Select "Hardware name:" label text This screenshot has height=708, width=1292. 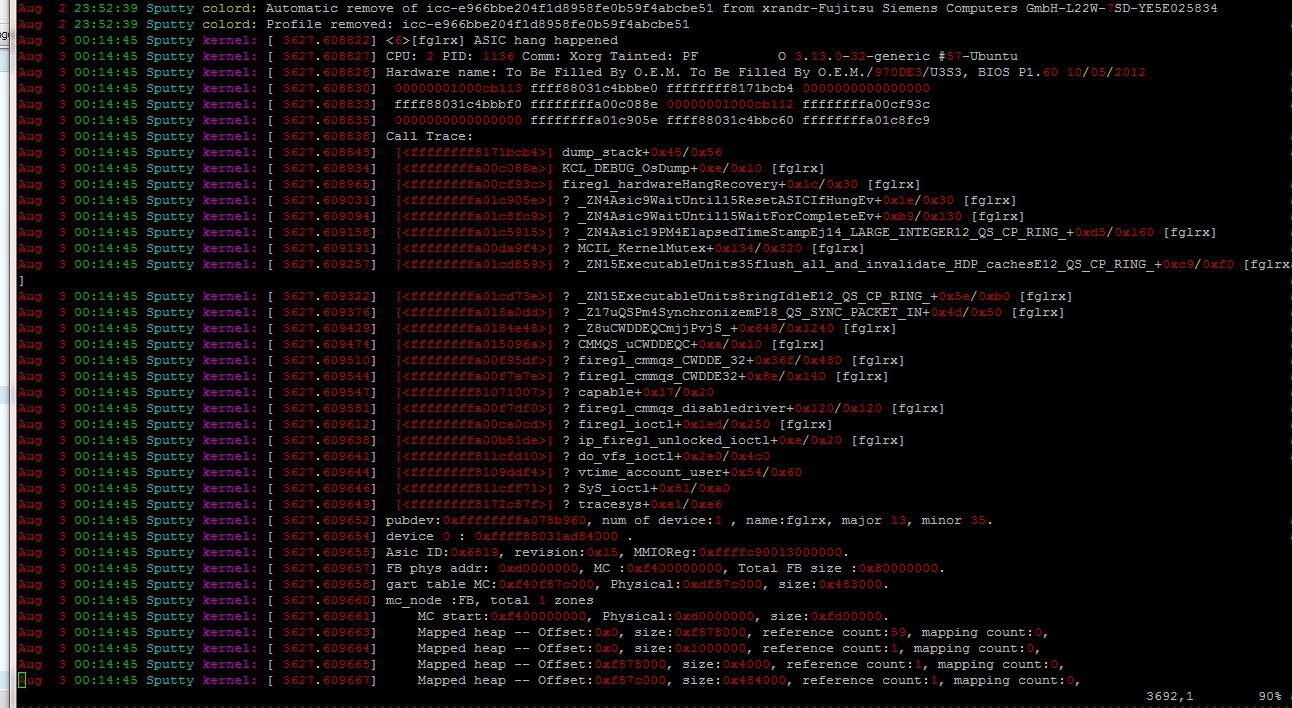[x=441, y=72]
